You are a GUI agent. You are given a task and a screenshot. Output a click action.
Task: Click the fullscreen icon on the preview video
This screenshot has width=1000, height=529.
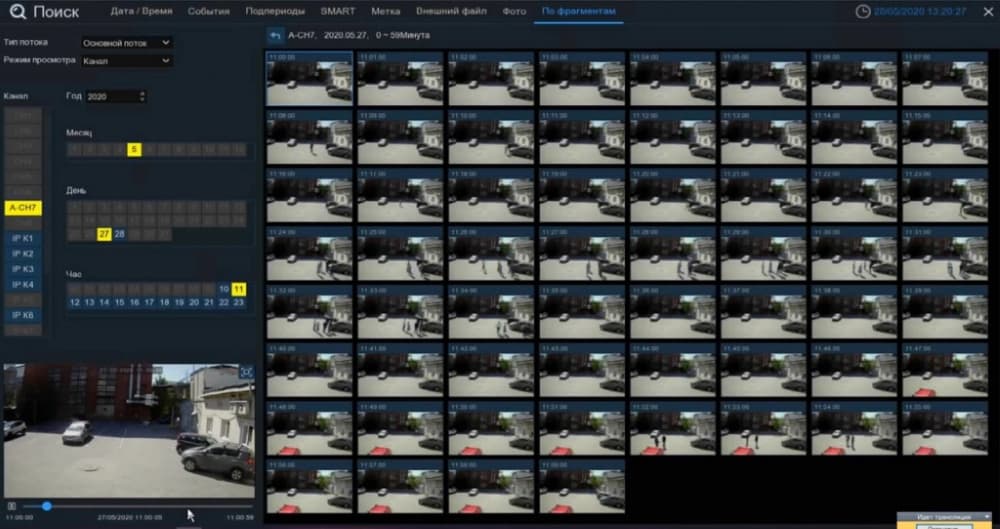click(246, 372)
